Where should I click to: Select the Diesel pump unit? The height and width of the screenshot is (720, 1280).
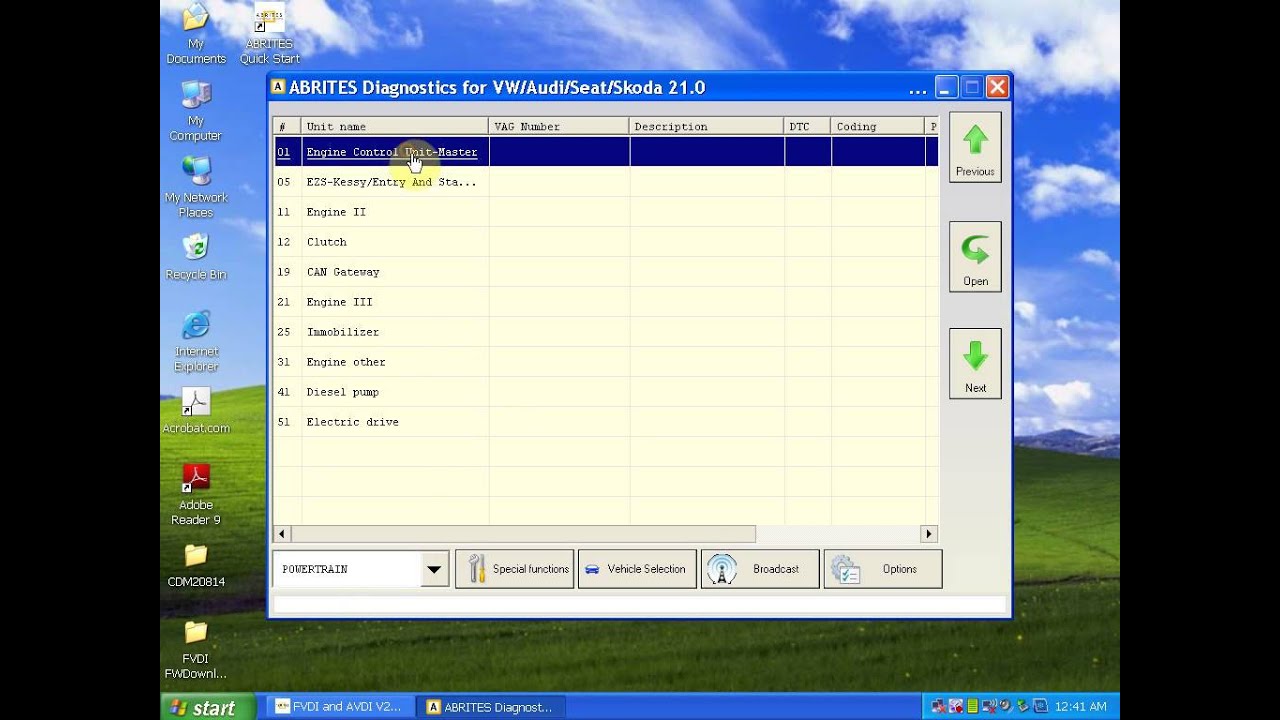tap(605, 392)
